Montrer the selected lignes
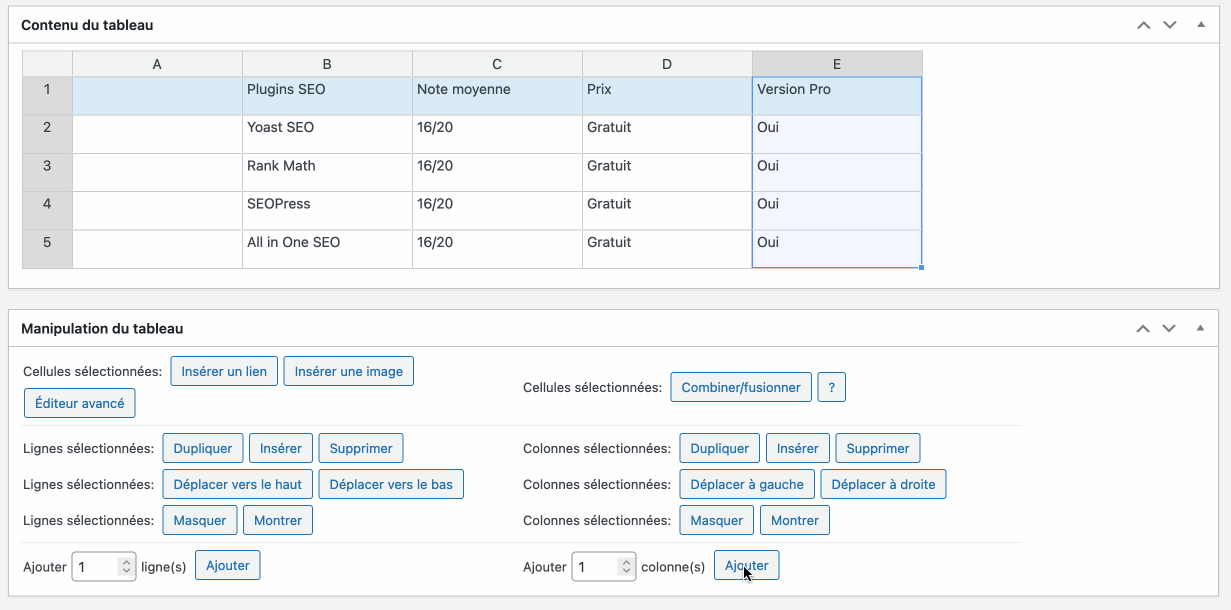The height and width of the screenshot is (610, 1231). tap(278, 520)
